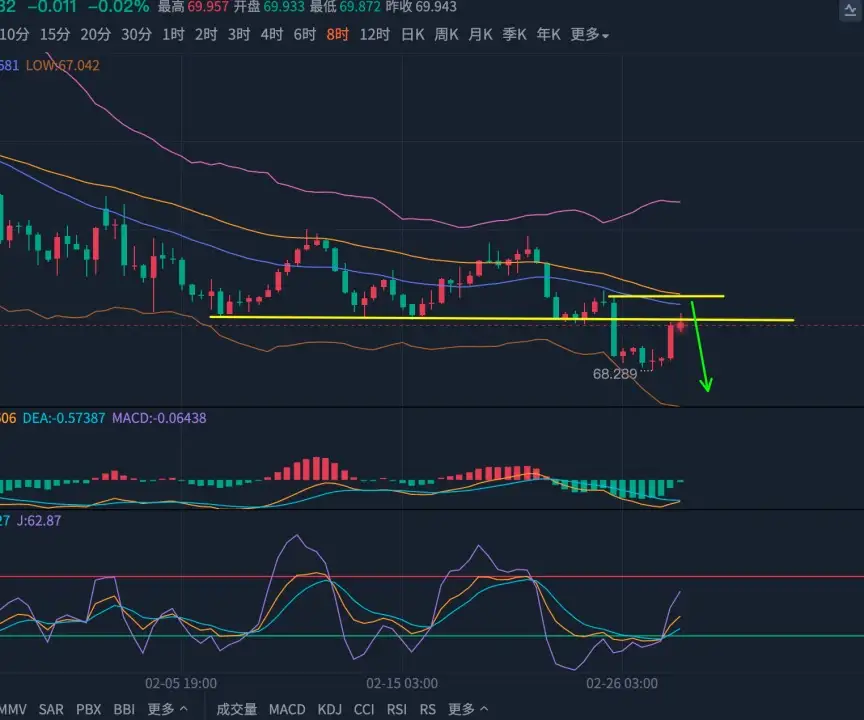Screen dimensions: 864x720
Task: Click the 开盘 69.933 open price value
Action: coord(269,7)
